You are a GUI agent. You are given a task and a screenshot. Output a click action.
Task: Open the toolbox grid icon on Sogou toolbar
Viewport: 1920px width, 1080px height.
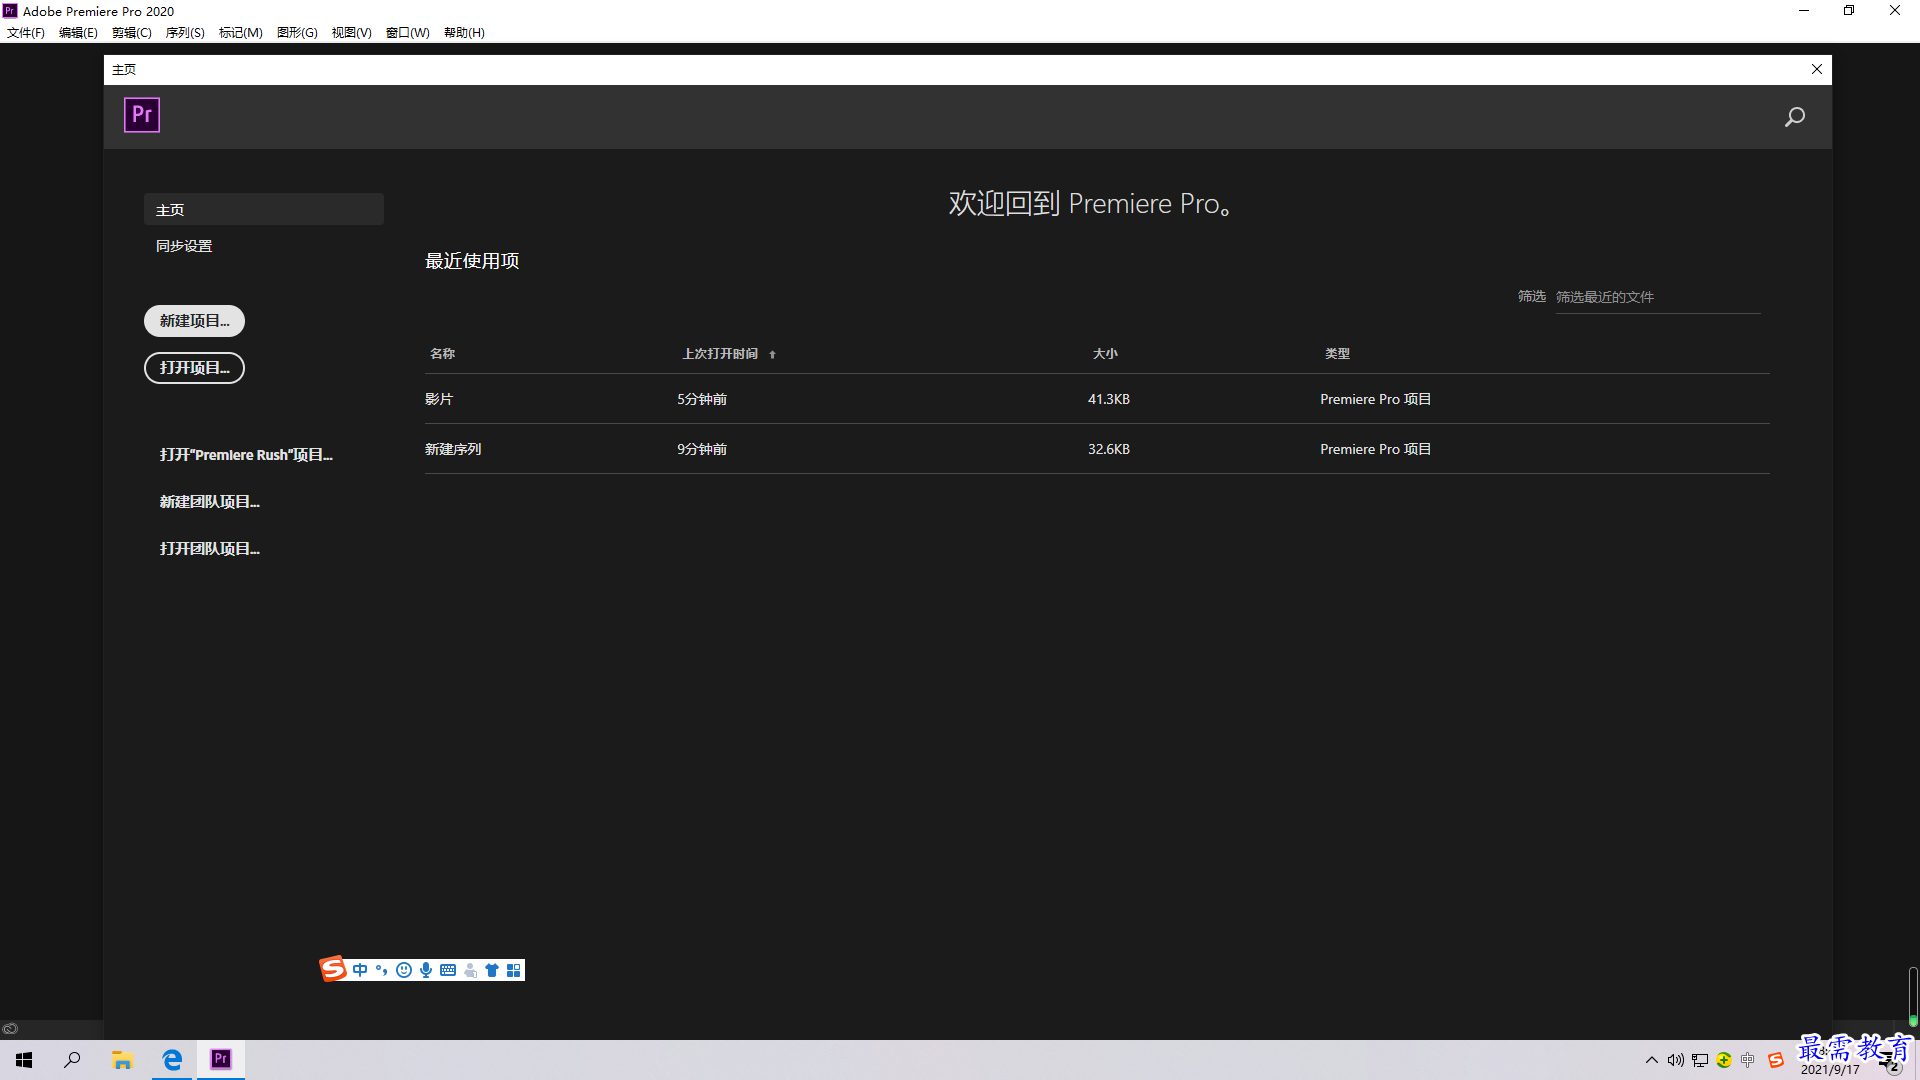click(x=514, y=970)
